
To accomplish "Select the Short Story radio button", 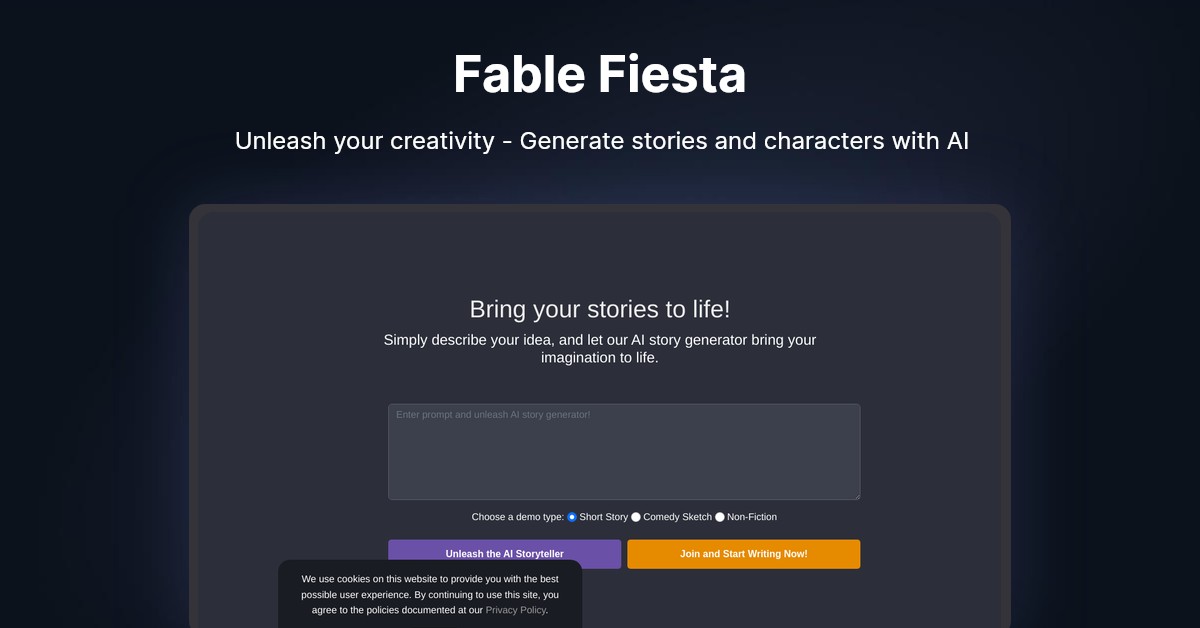I will click(572, 517).
